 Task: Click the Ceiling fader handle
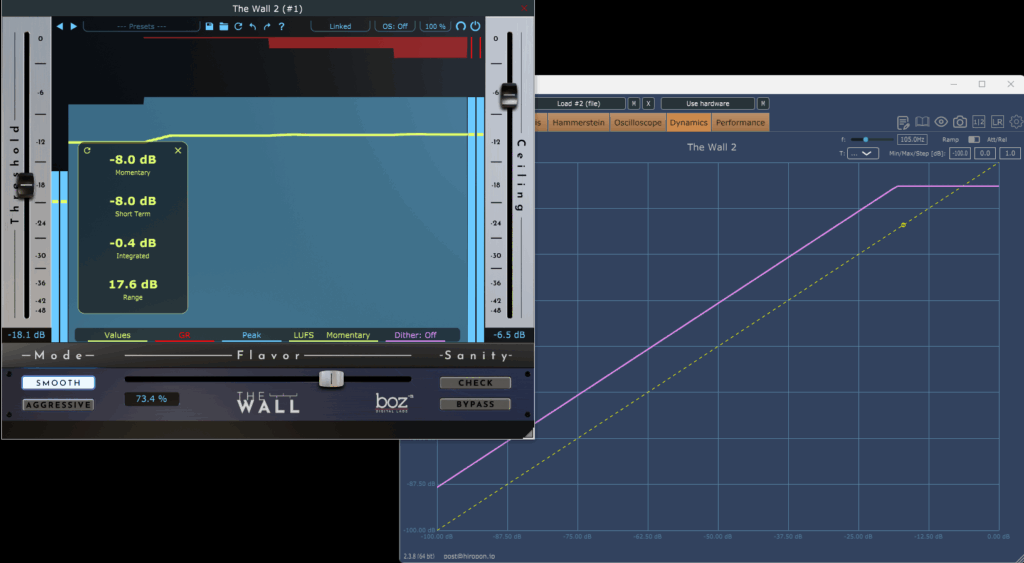[x=509, y=96]
